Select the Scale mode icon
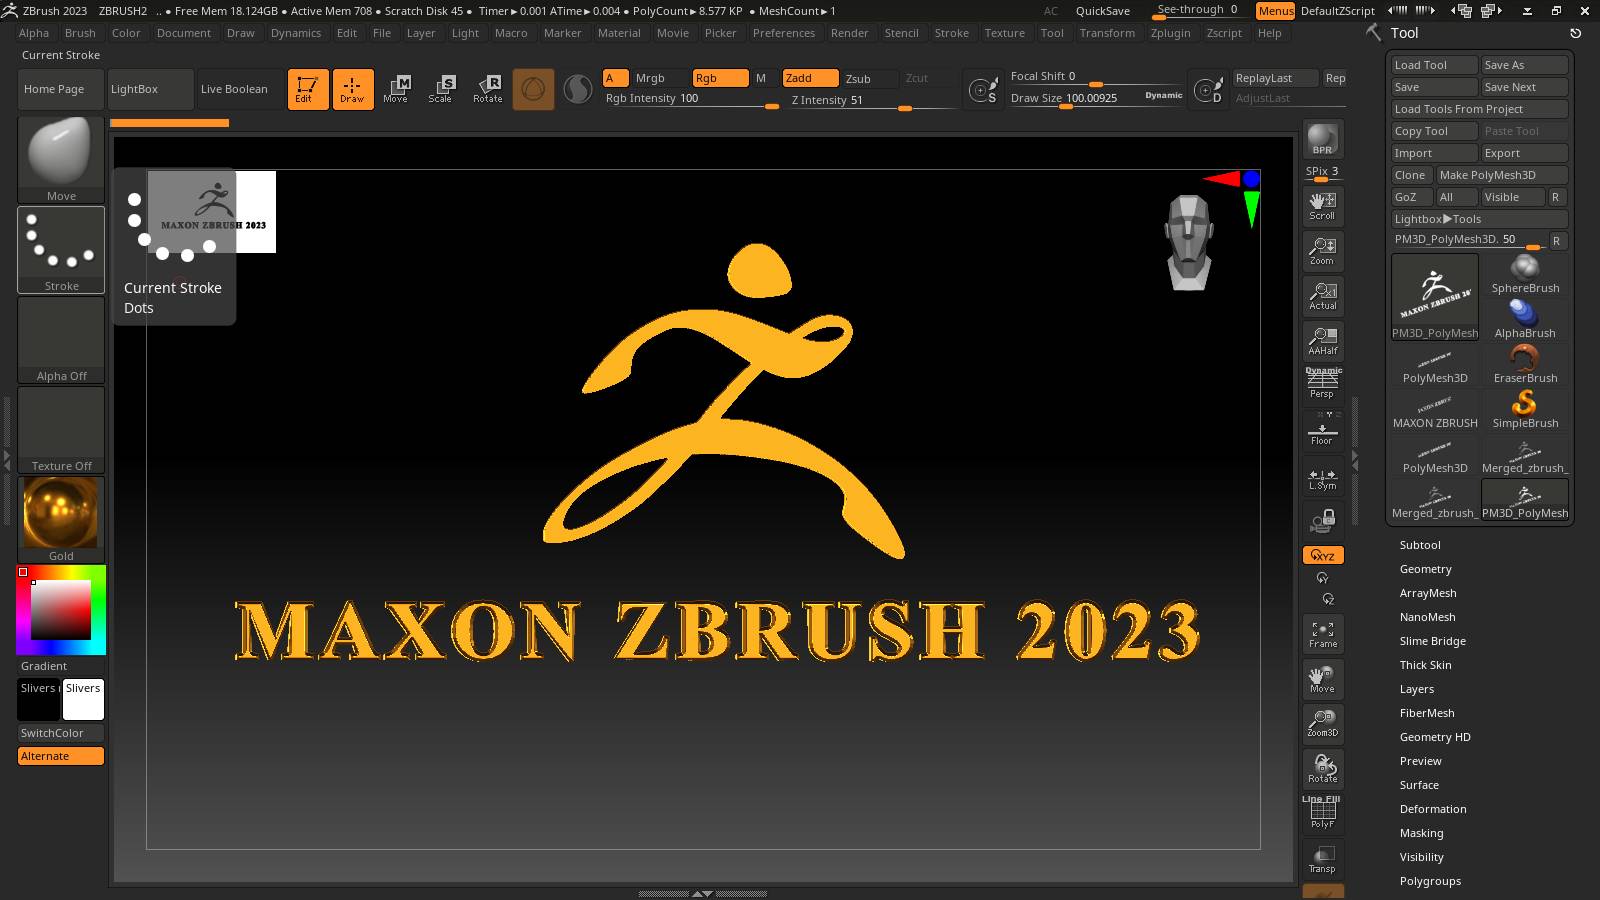Viewport: 1600px width, 900px height. point(441,89)
